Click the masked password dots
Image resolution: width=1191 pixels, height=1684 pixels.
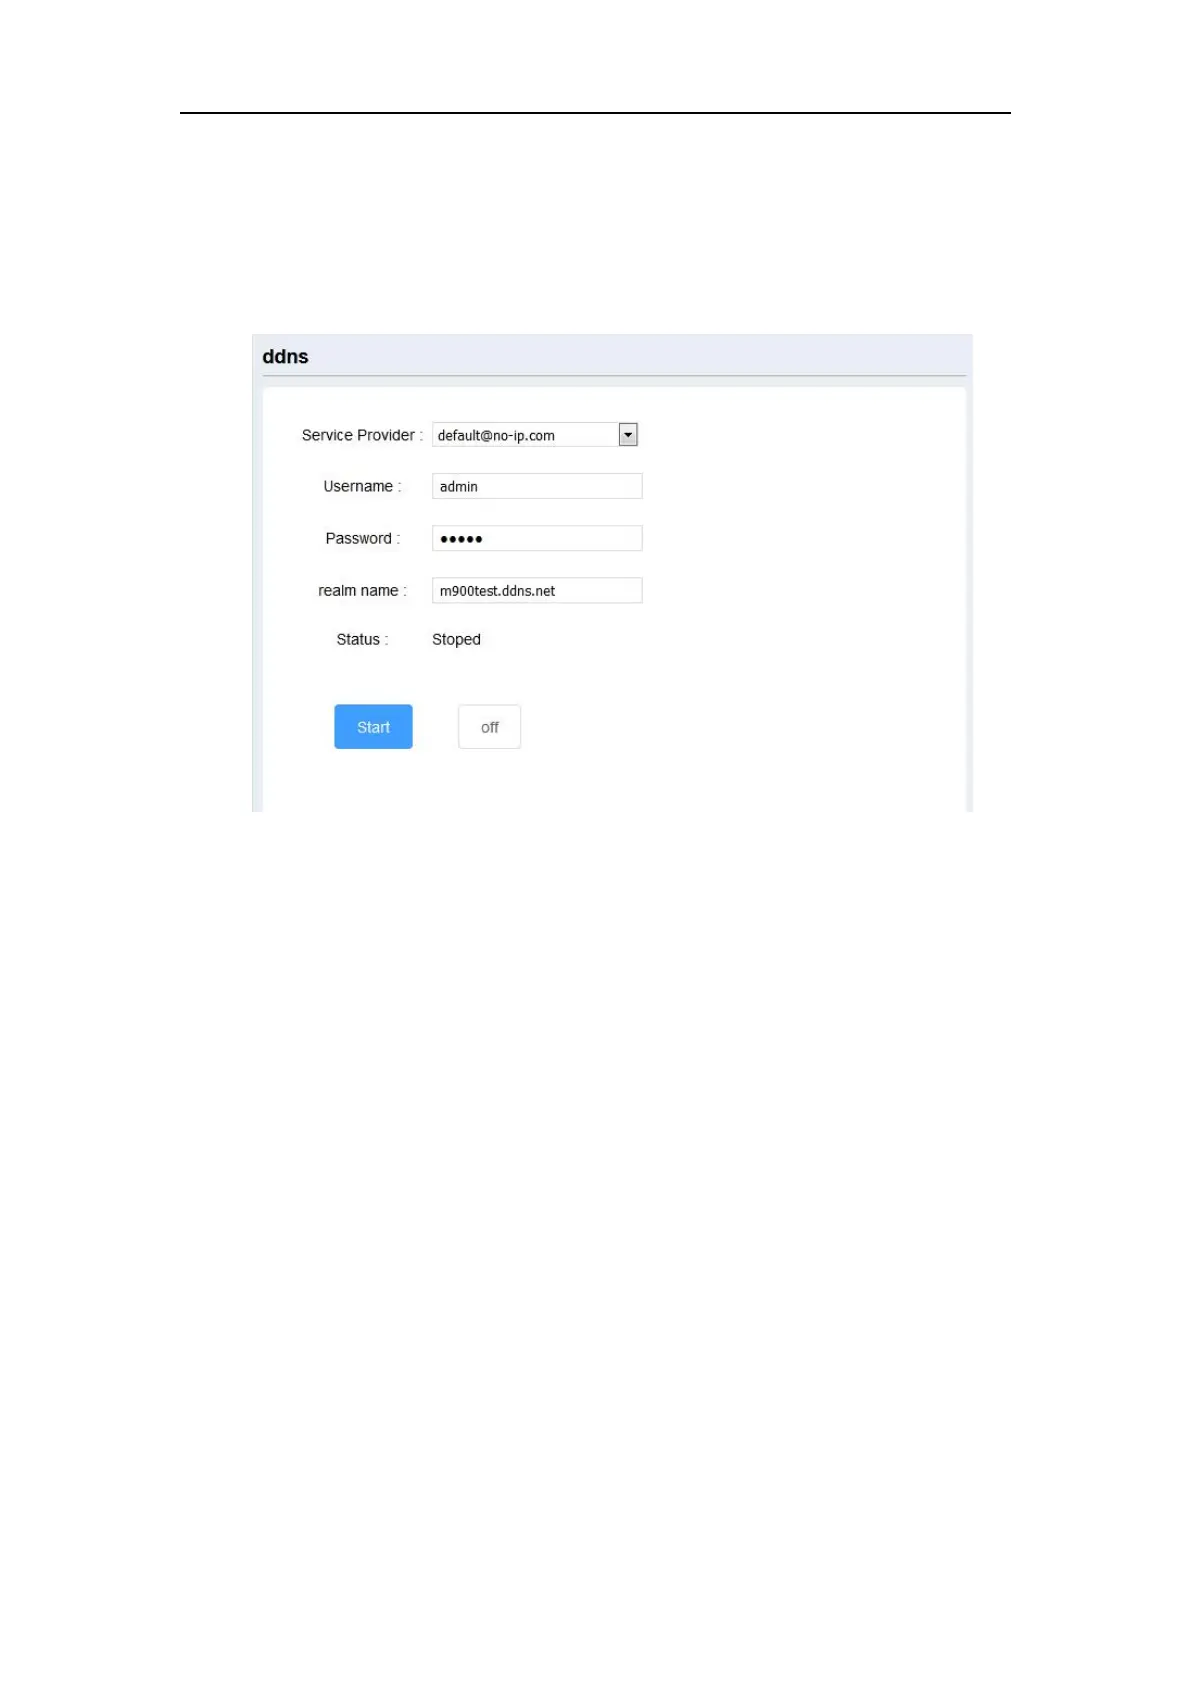461,539
